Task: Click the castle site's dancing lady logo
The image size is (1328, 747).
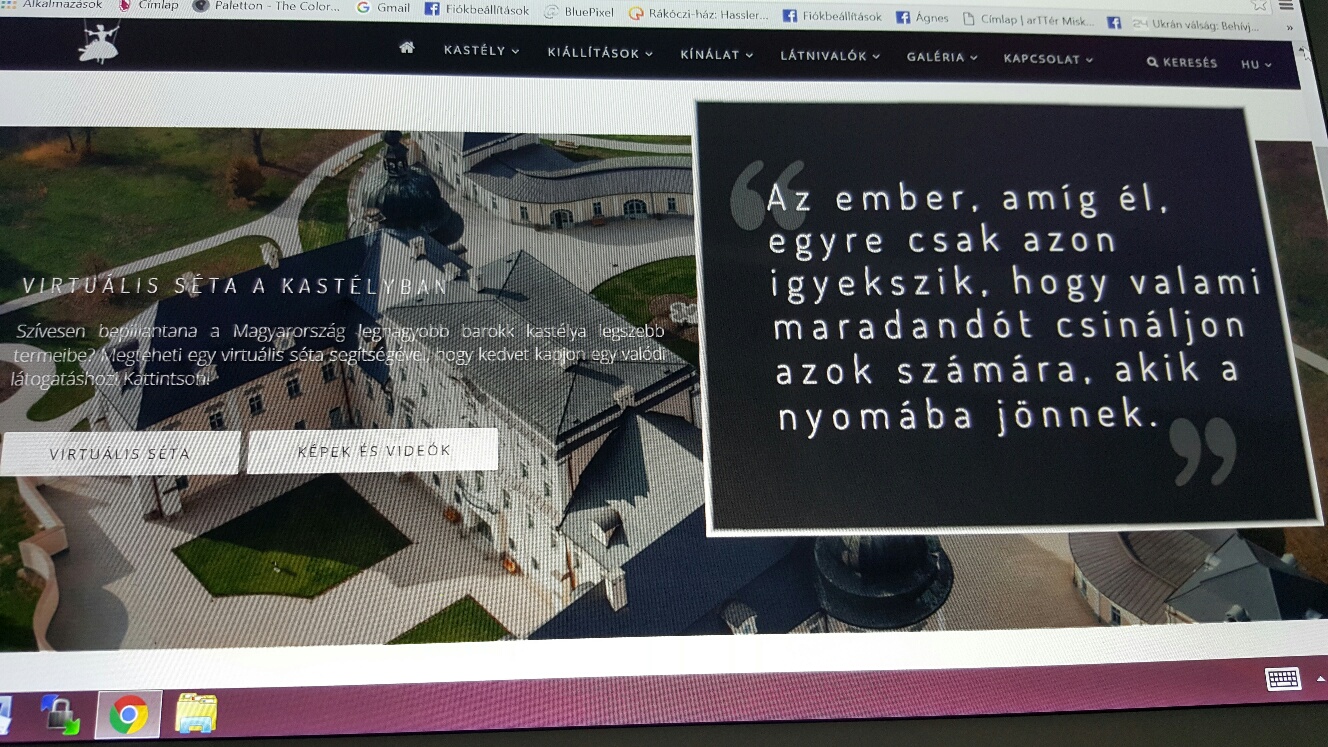Action: pyautogui.click(x=99, y=43)
